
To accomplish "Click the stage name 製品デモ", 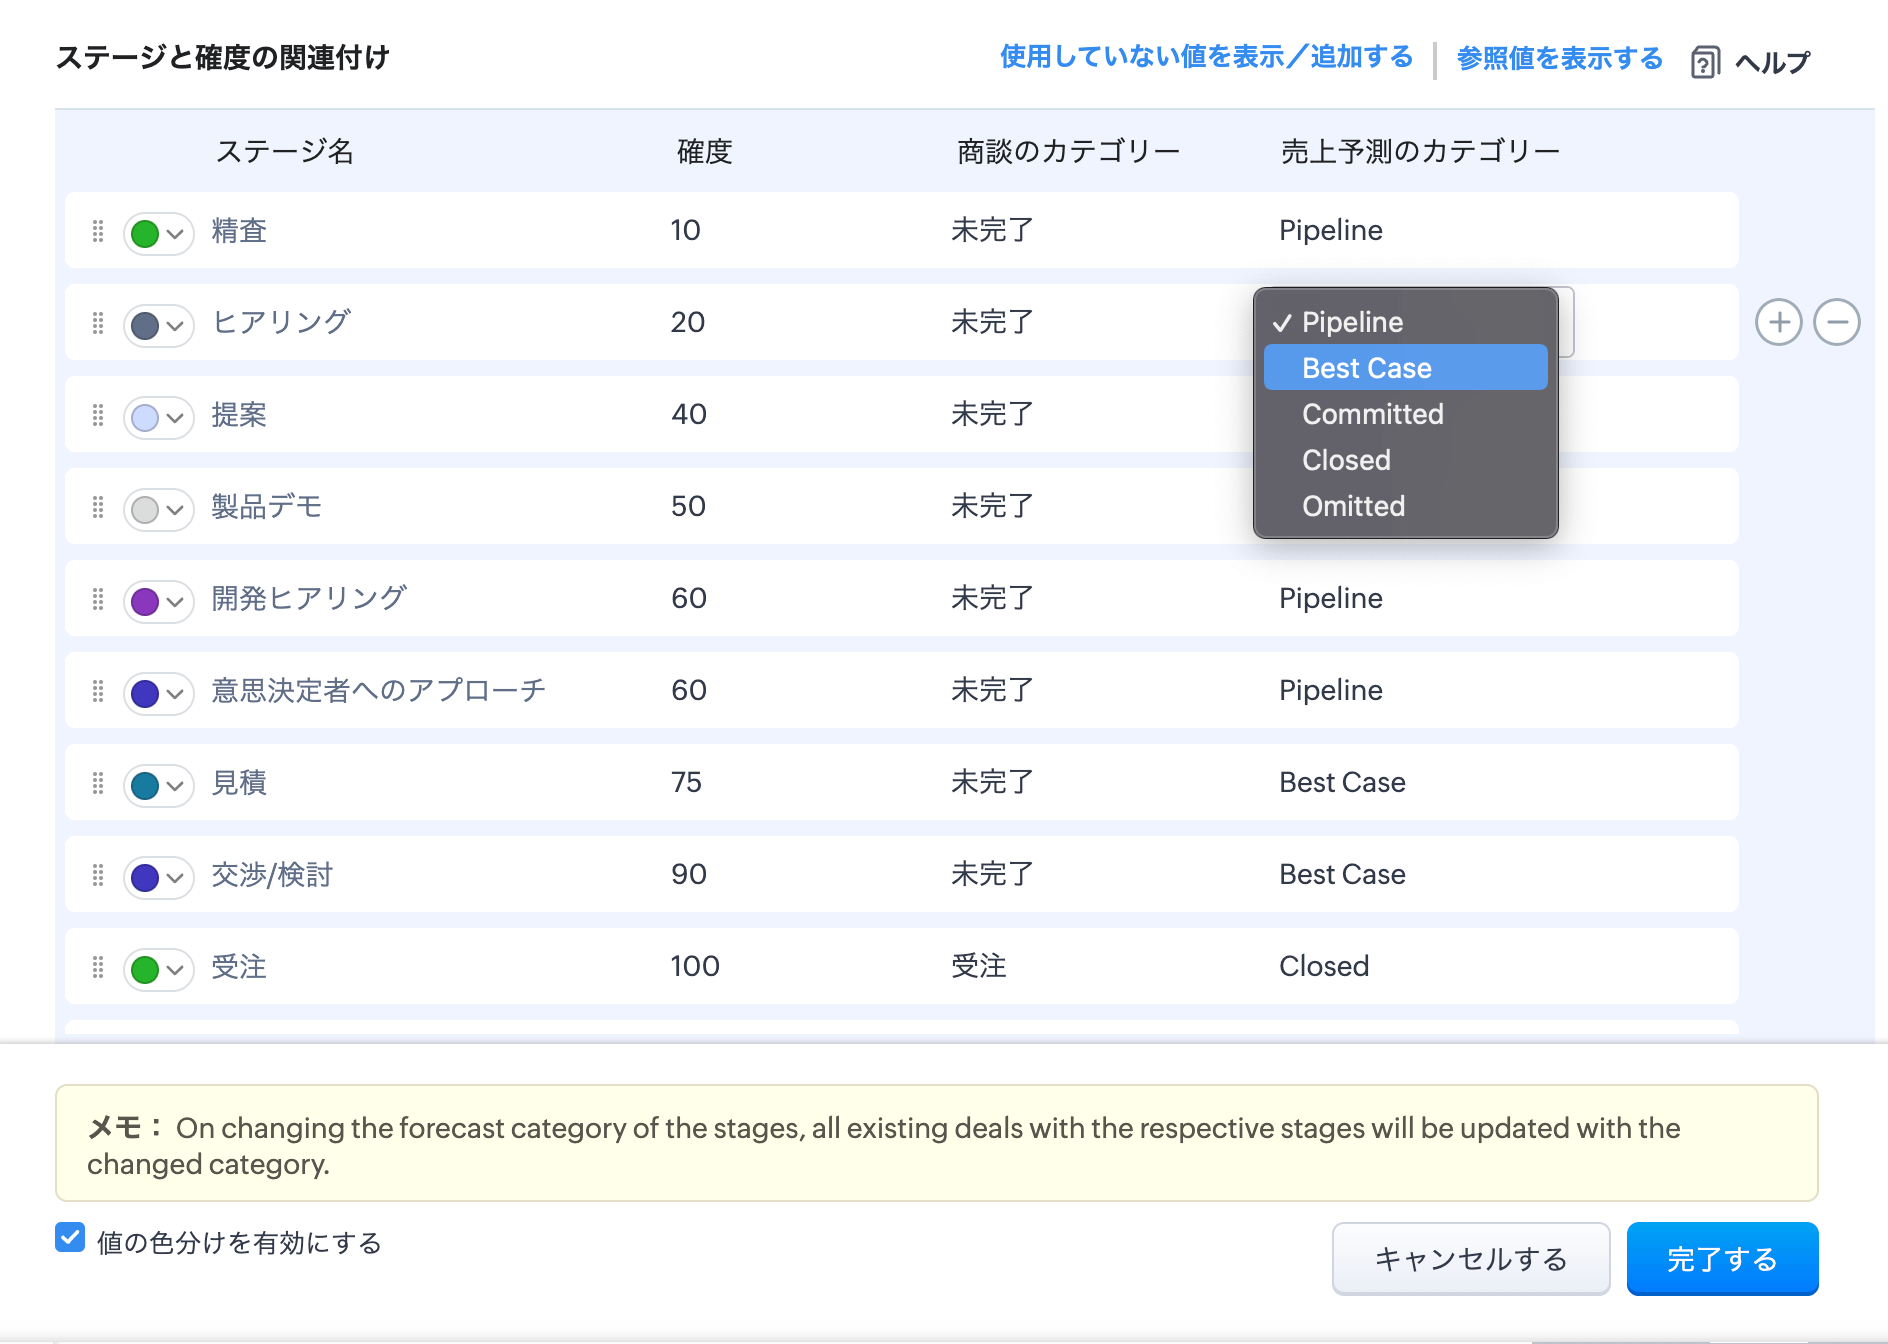I will click(x=266, y=506).
